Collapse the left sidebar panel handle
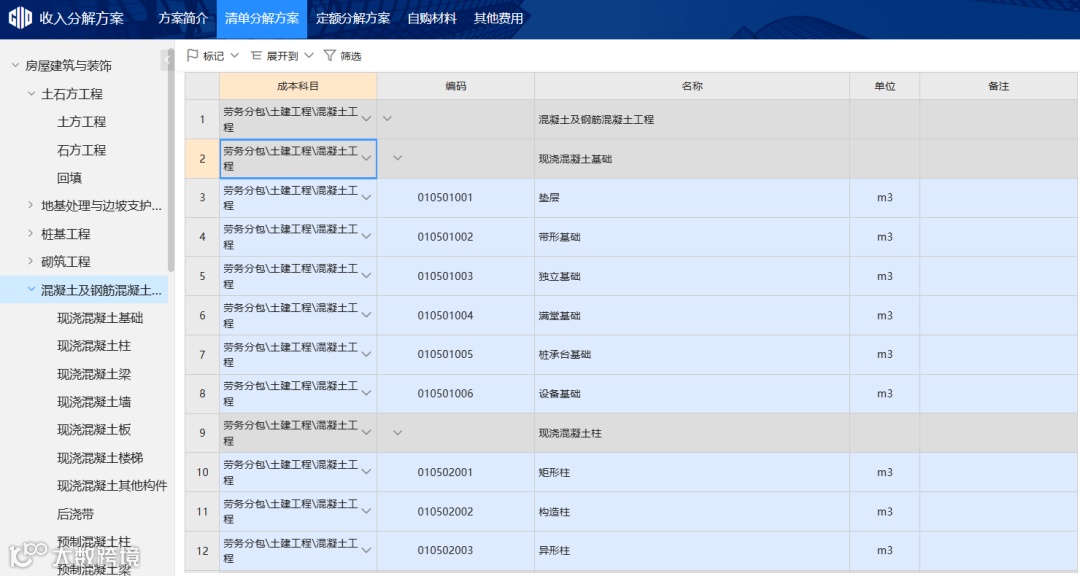 (x=167, y=60)
